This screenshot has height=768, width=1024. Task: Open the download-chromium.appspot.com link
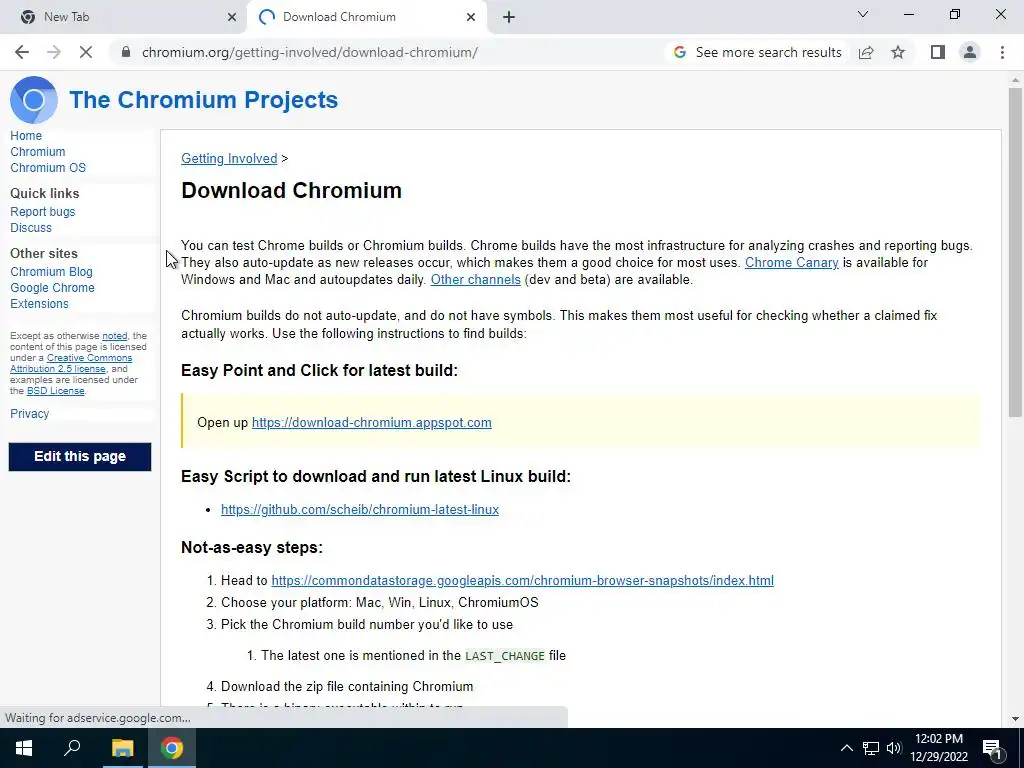point(372,423)
